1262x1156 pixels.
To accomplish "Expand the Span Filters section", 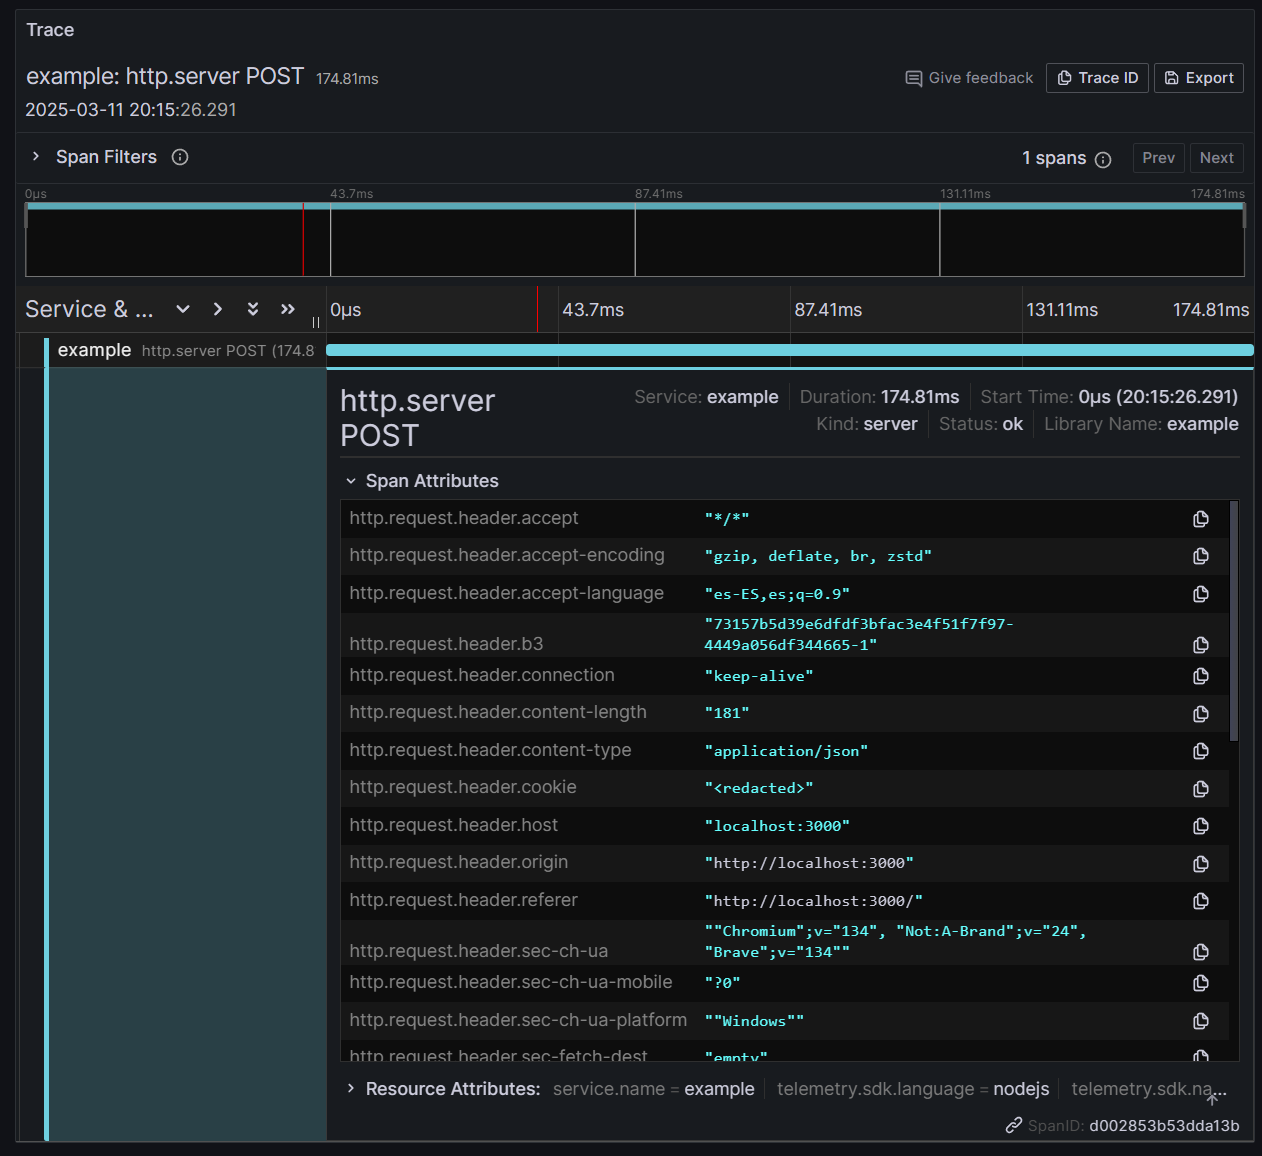I will pyautogui.click(x=36, y=157).
